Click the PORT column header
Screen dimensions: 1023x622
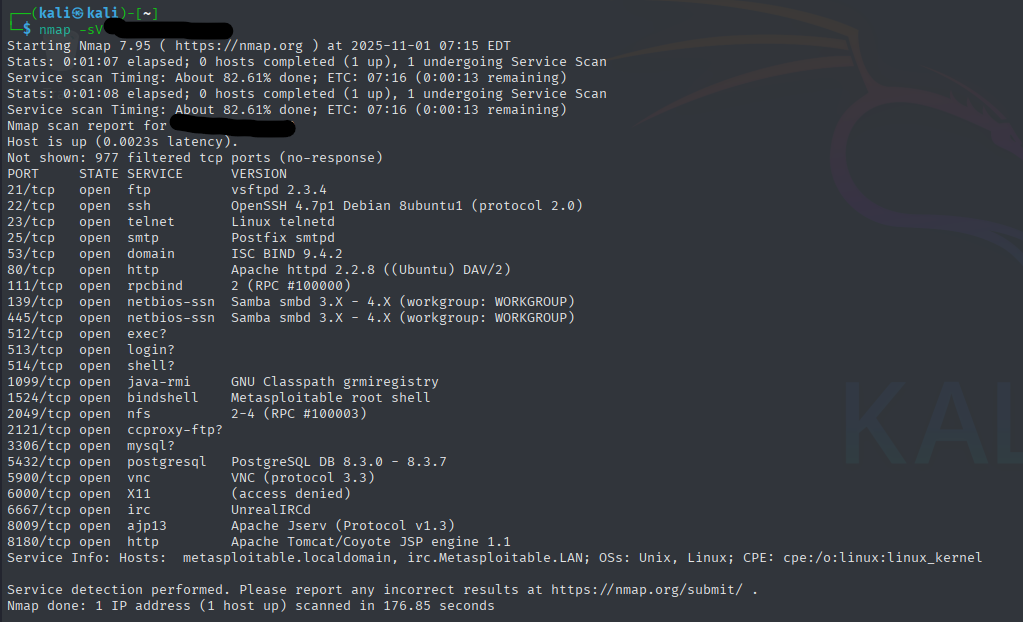(23, 173)
